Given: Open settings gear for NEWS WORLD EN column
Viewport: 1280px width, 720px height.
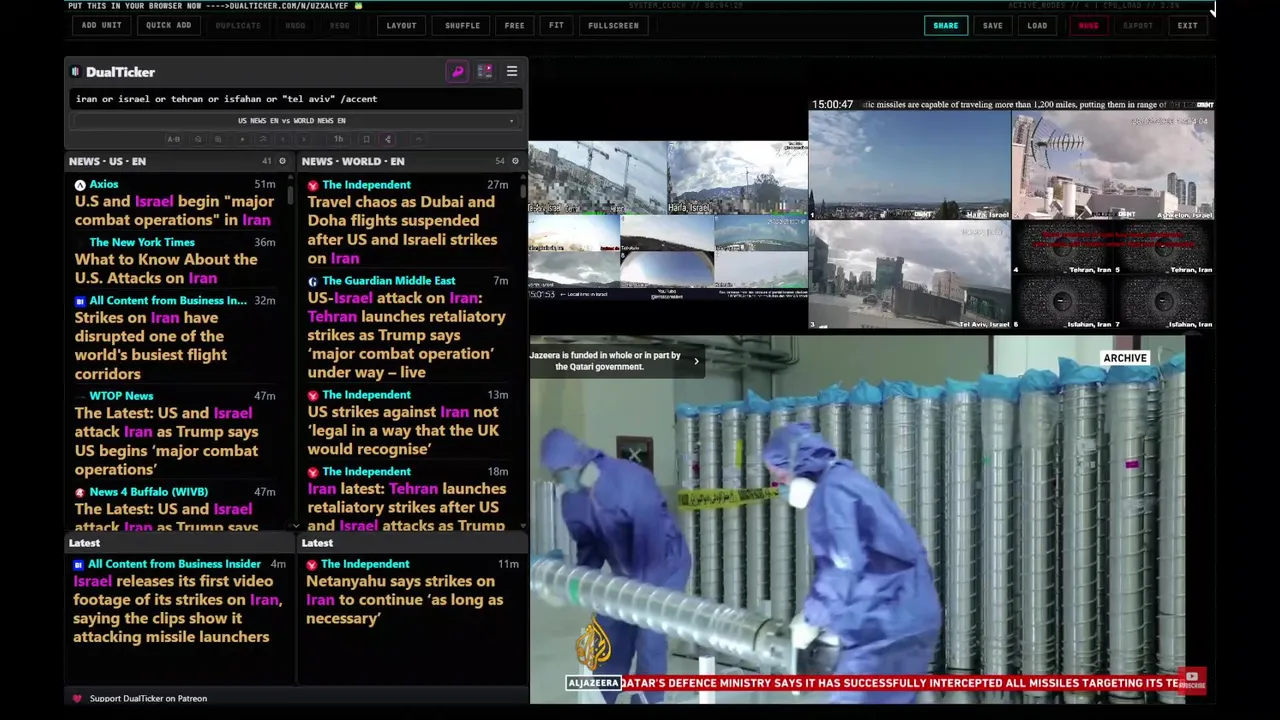Looking at the screenshot, I should coord(515,161).
